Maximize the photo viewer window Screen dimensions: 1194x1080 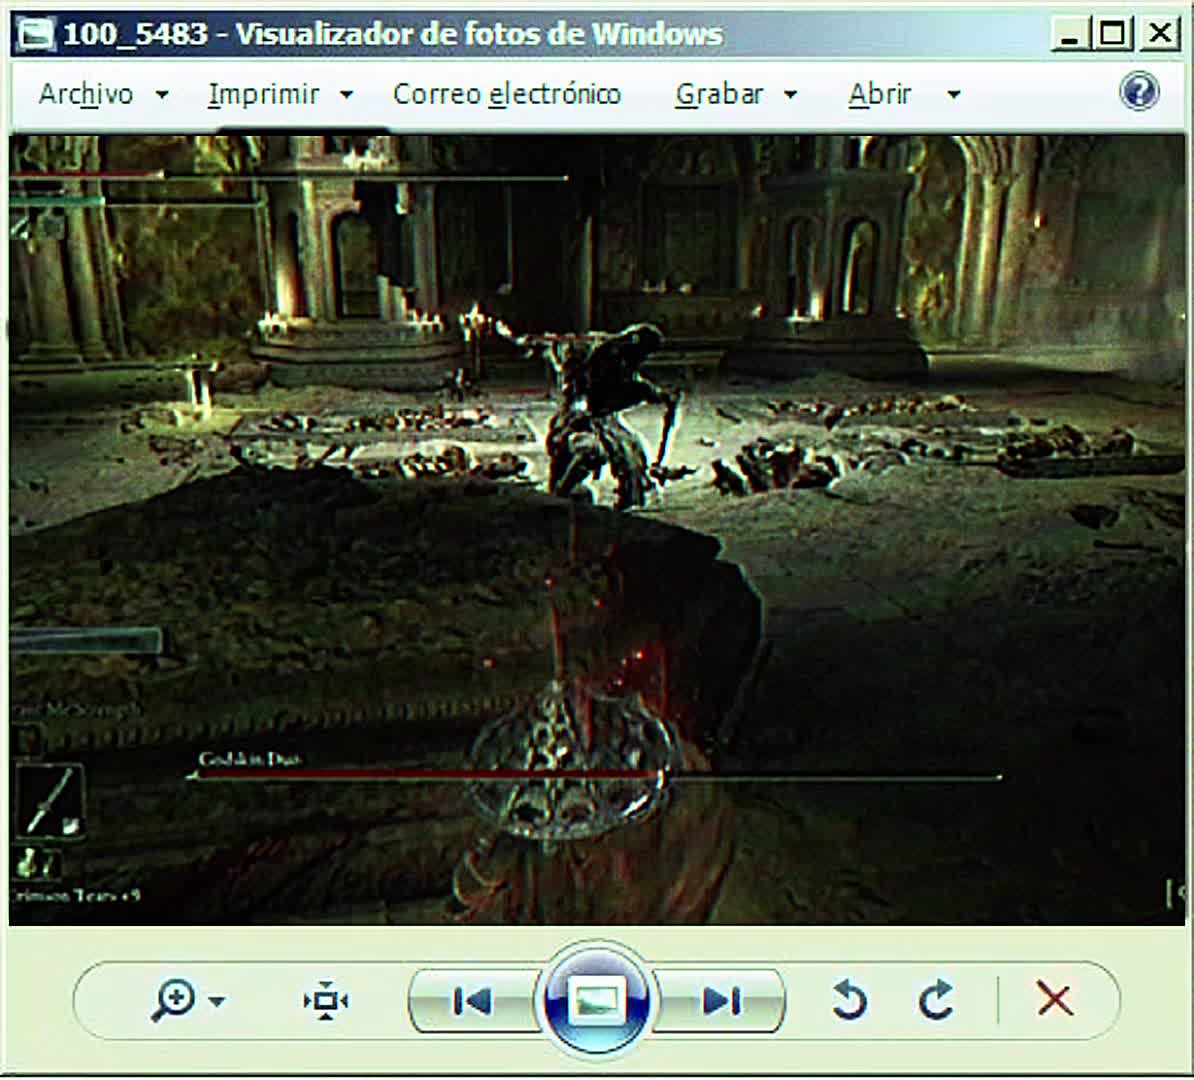click(1113, 34)
